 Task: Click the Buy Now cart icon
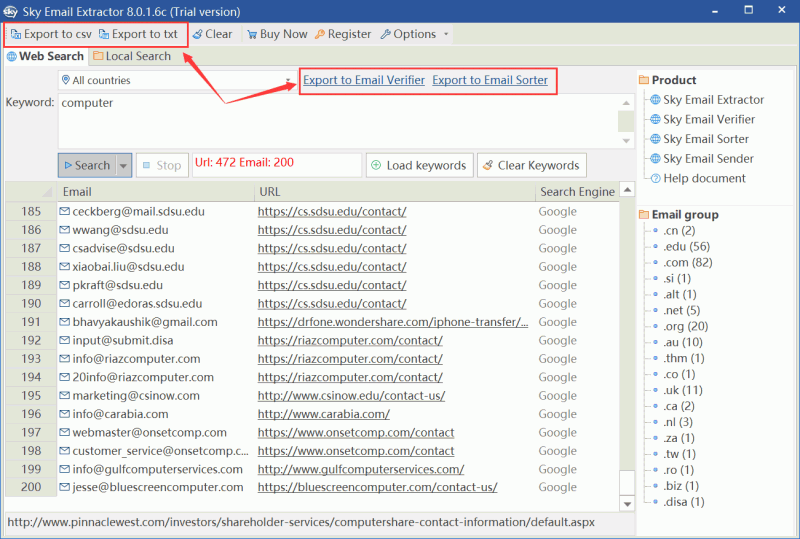pyautogui.click(x=252, y=34)
